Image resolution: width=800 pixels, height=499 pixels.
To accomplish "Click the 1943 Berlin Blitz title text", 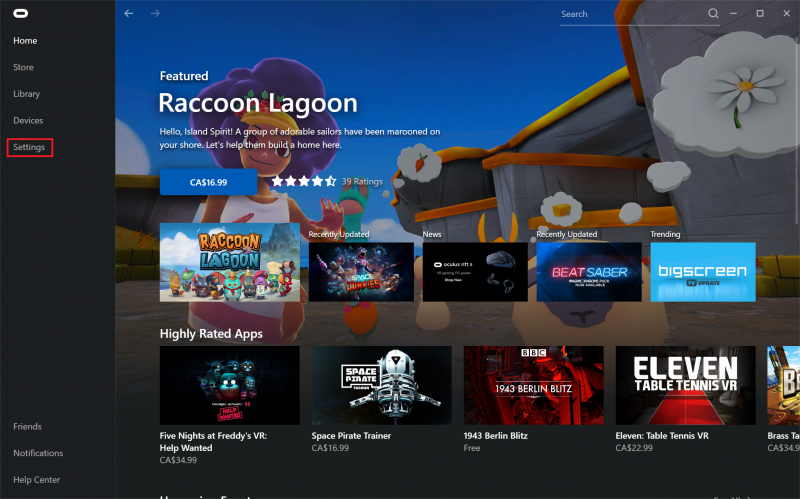I will [x=495, y=436].
